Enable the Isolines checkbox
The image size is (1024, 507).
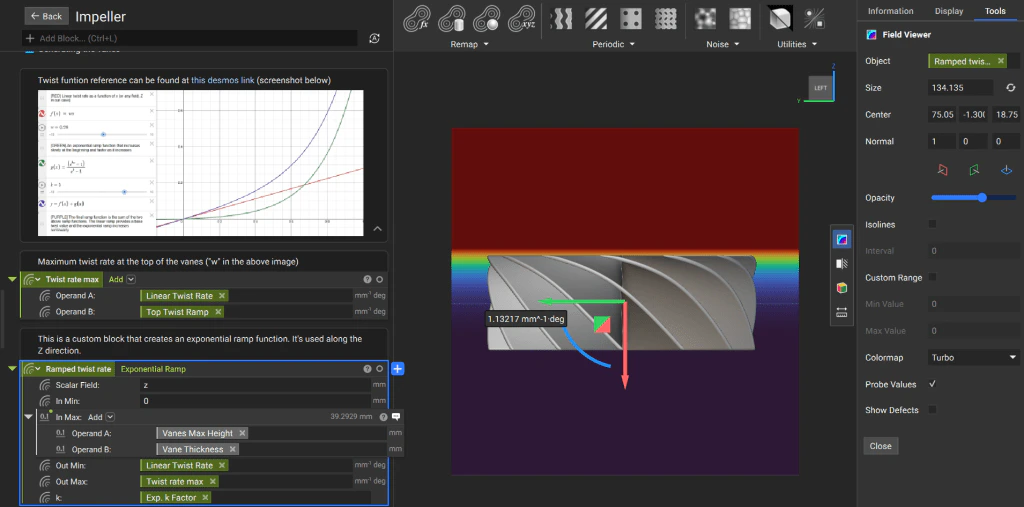point(933,224)
